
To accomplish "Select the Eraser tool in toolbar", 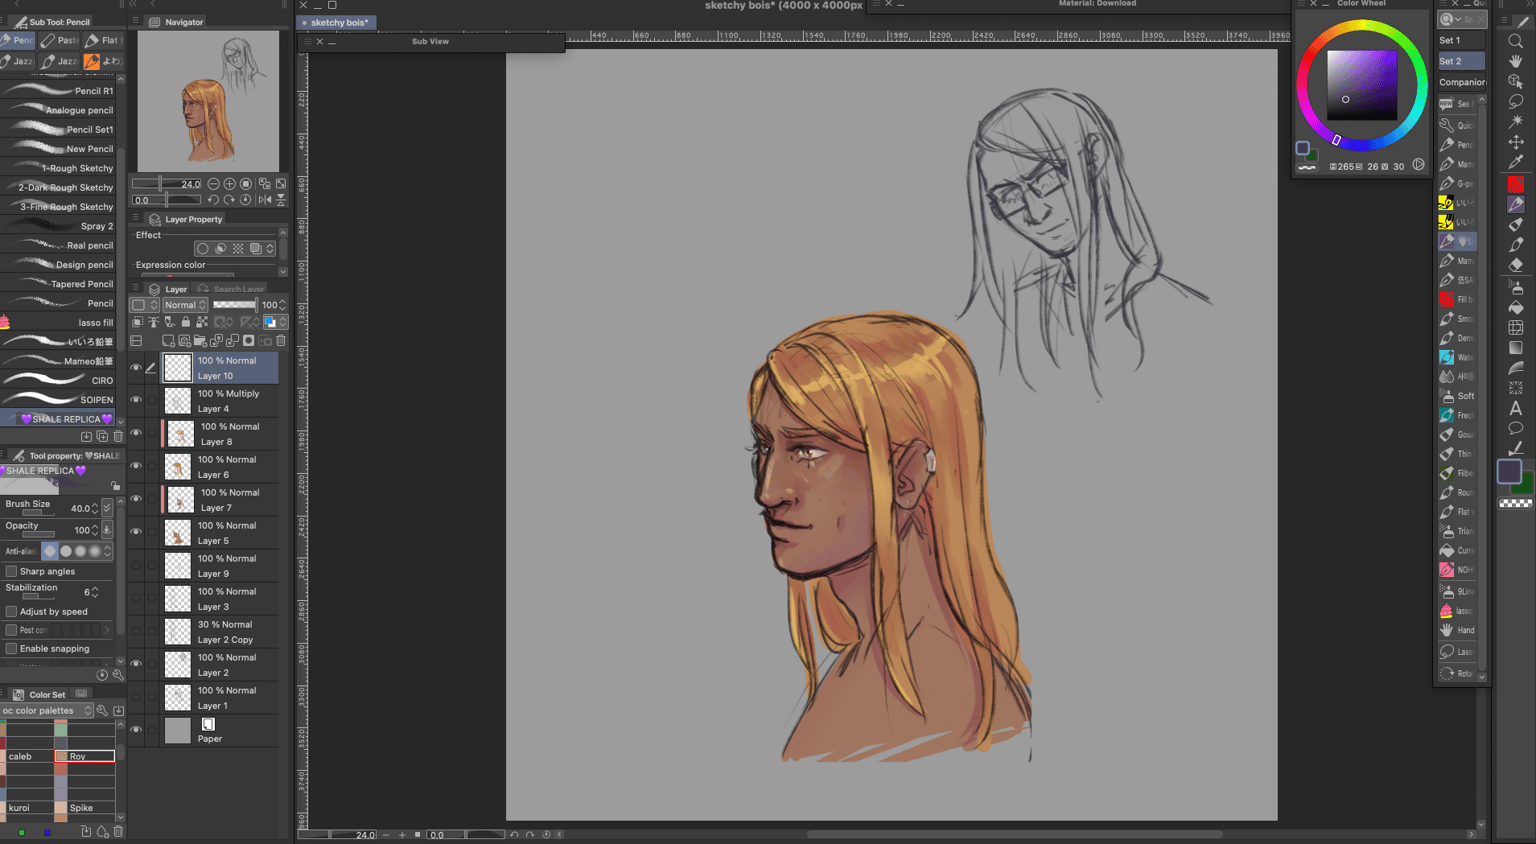I will pos(1516,265).
